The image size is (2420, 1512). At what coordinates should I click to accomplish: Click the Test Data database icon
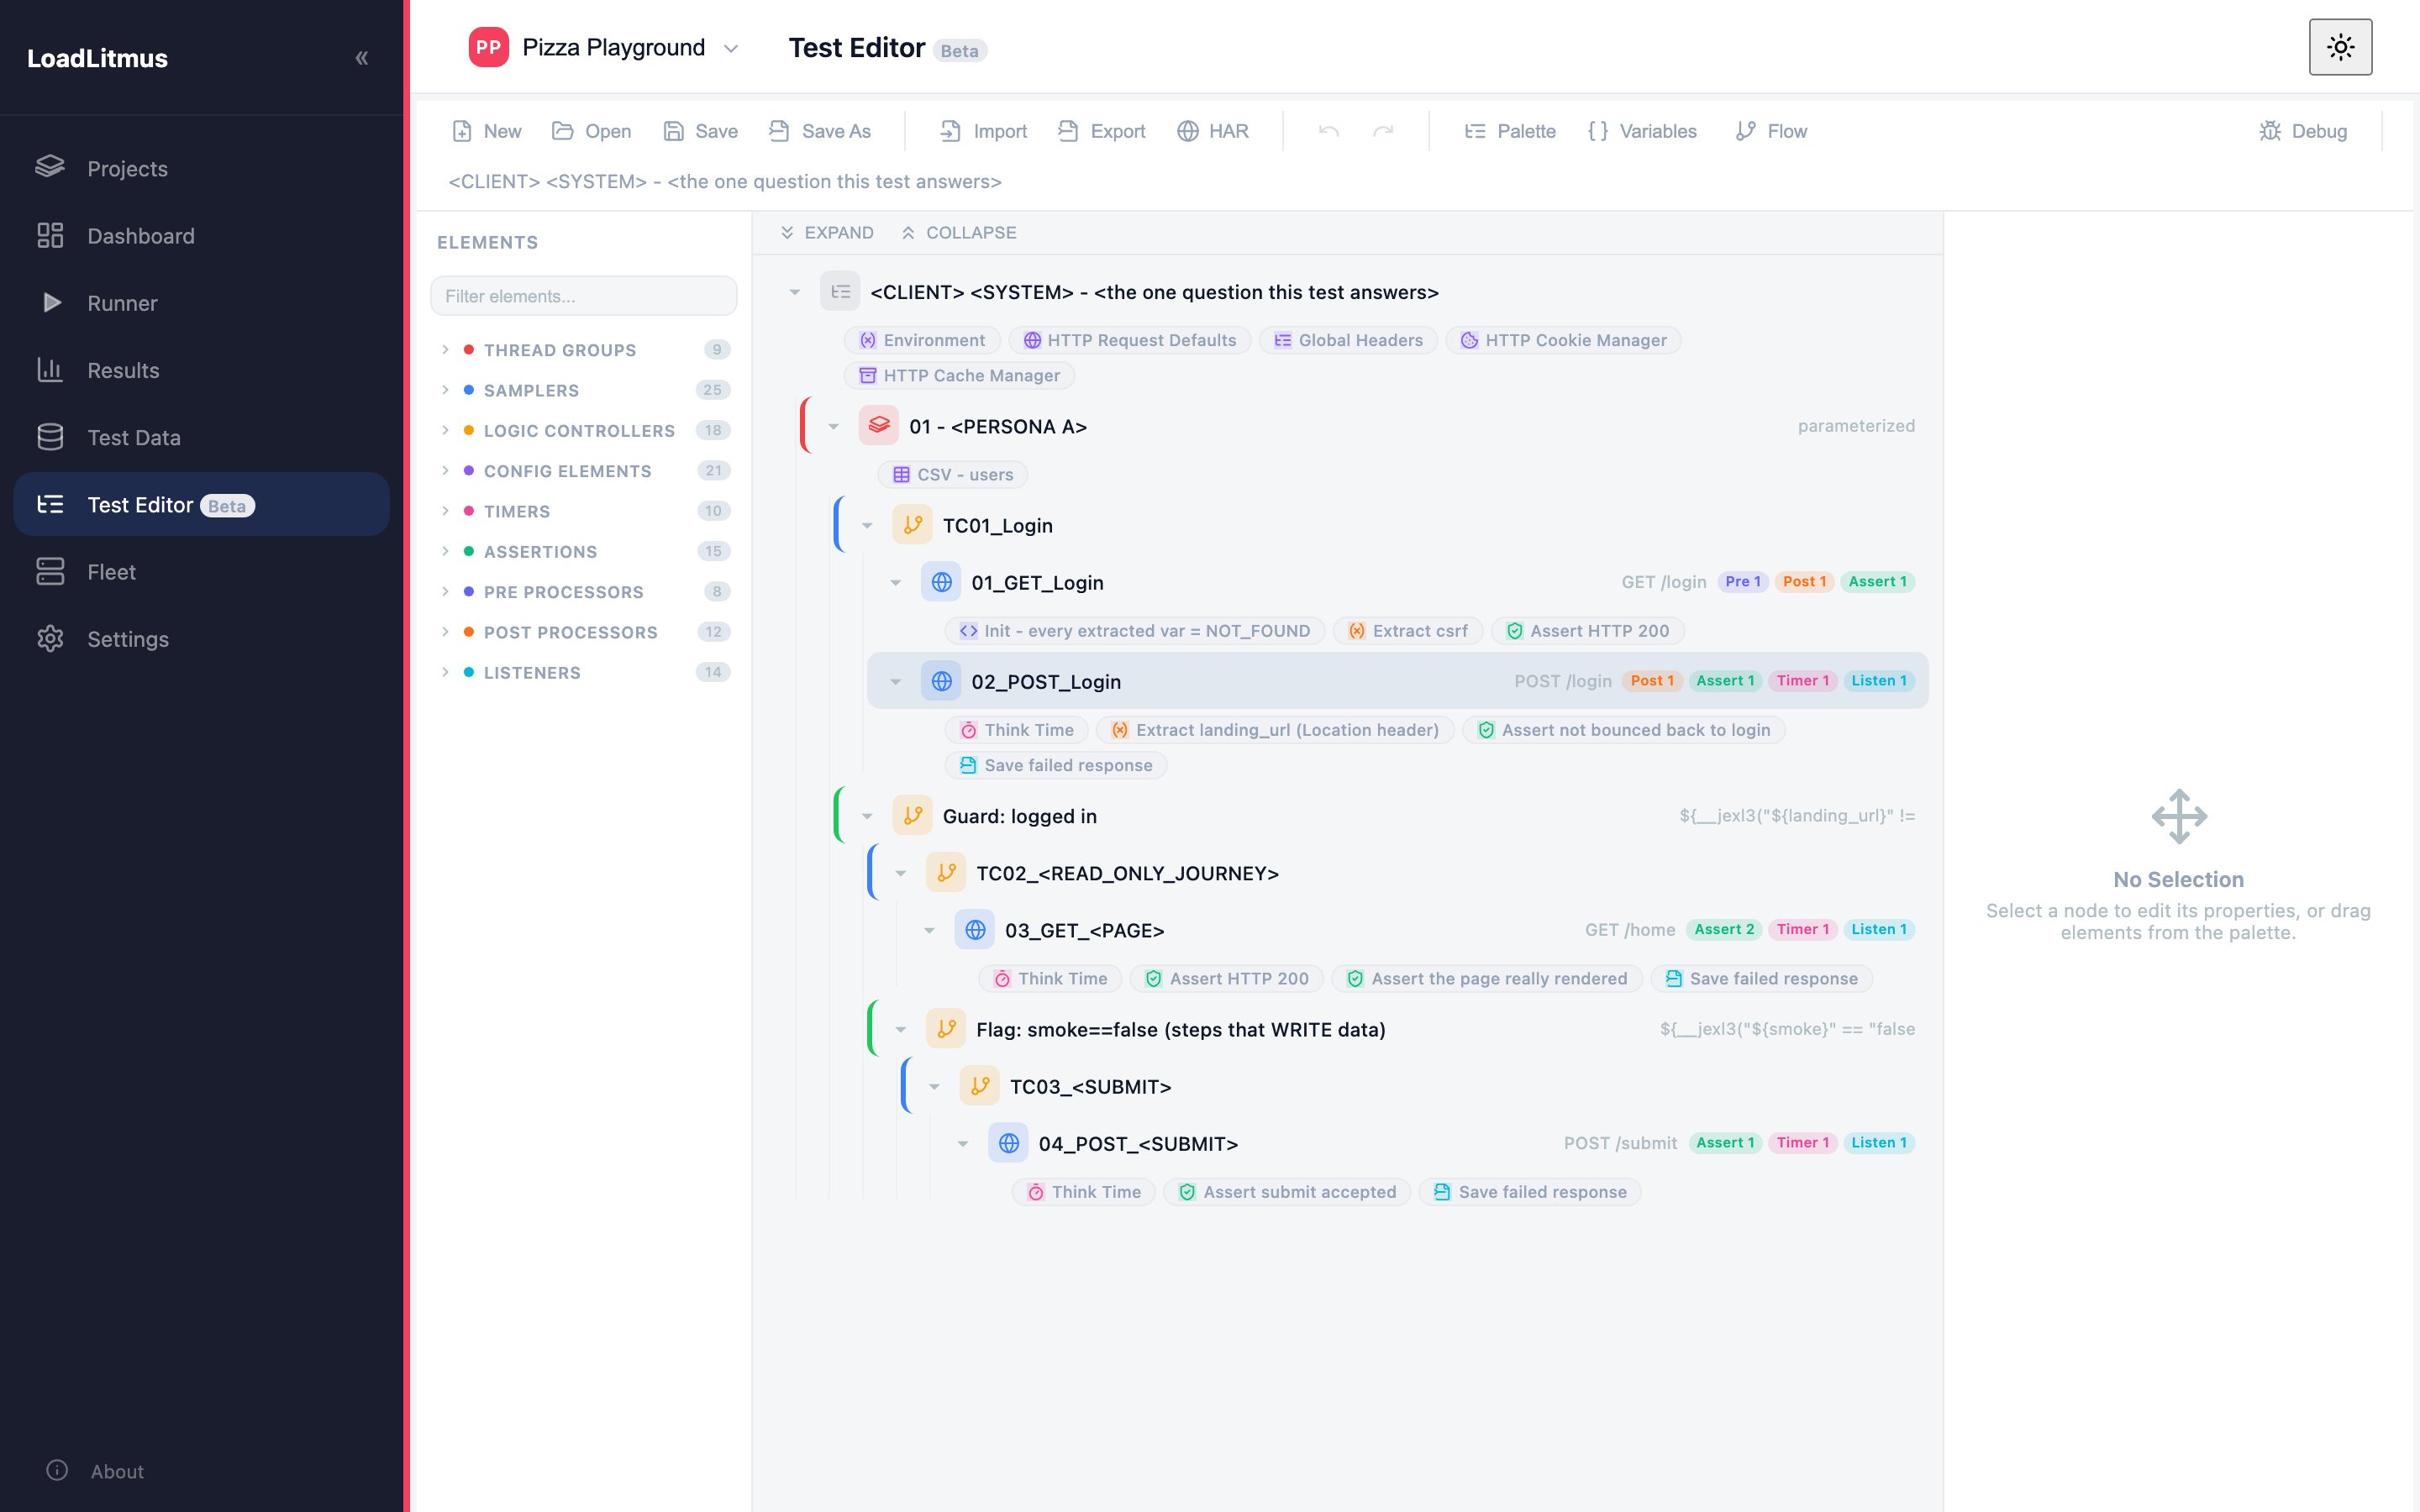point(50,437)
